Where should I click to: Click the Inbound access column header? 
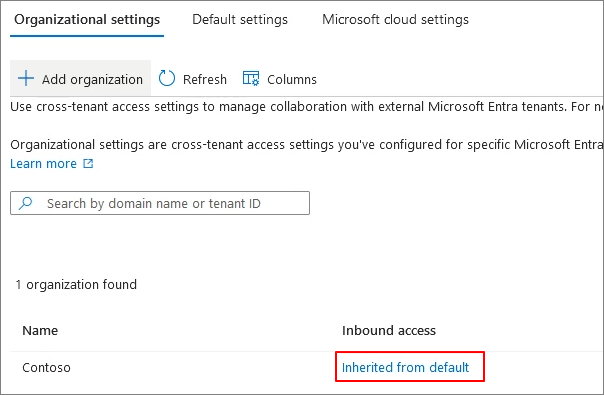(389, 330)
